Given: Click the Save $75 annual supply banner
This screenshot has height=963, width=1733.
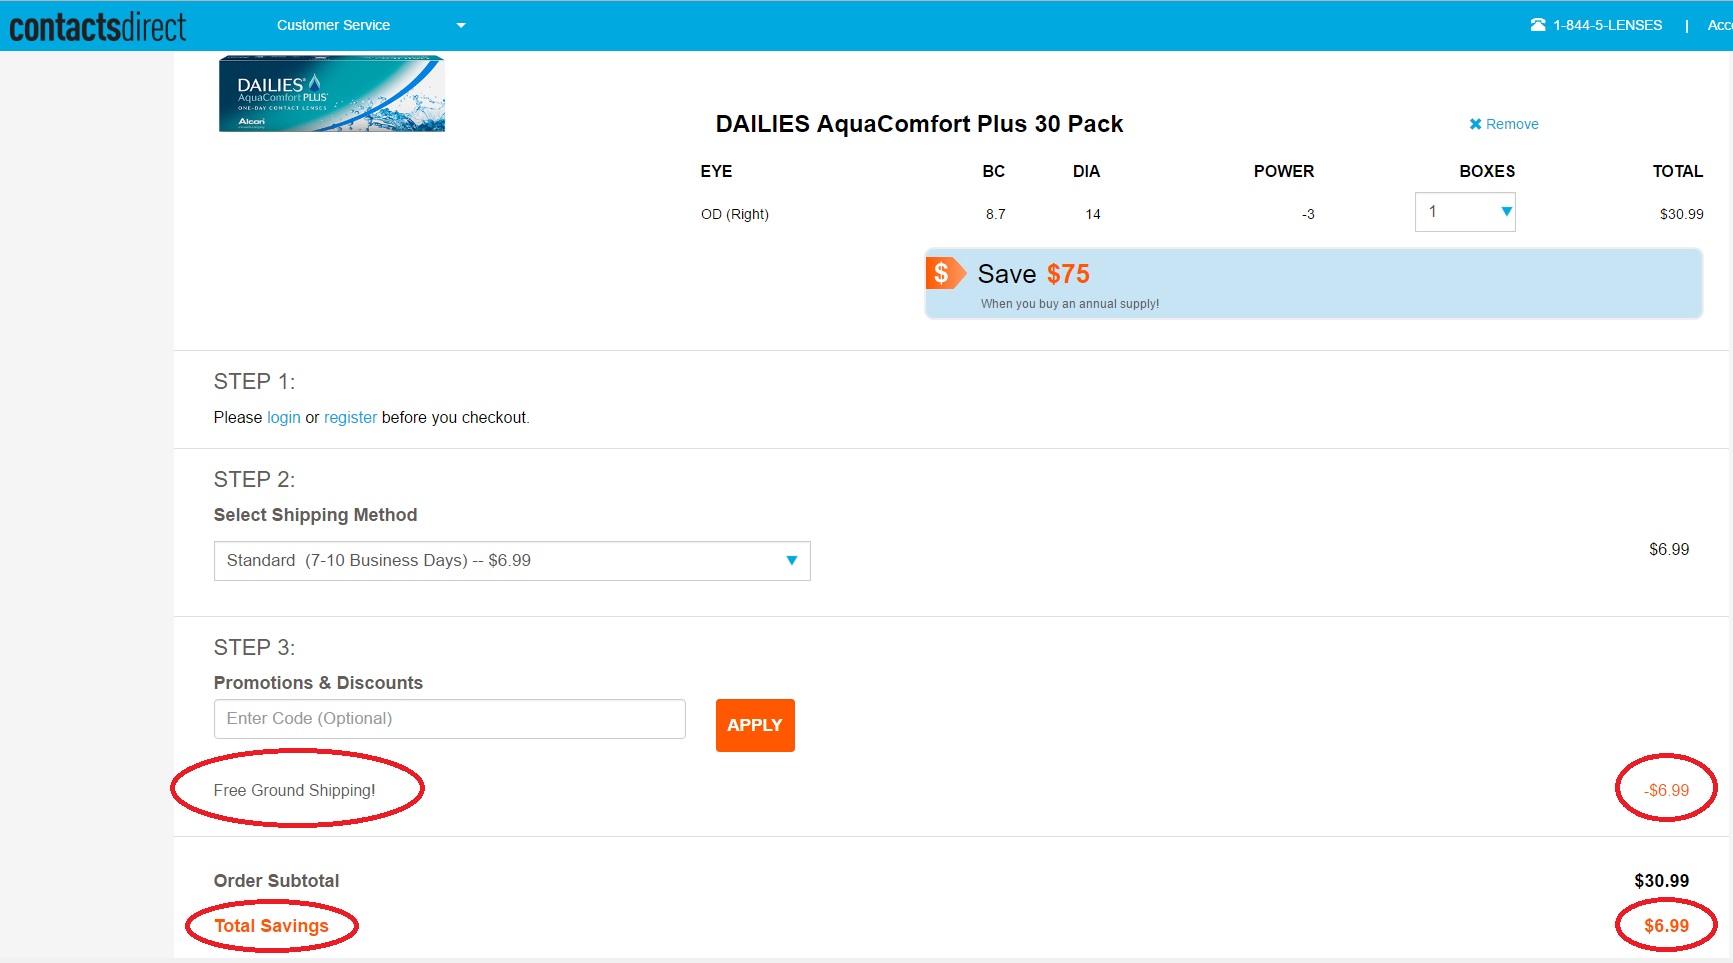Looking at the screenshot, I should [x=1313, y=284].
